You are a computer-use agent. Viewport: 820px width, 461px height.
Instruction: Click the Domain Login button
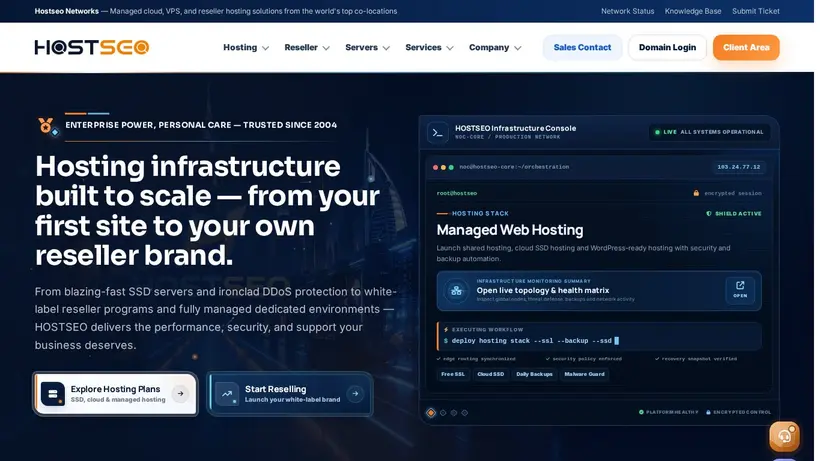(667, 48)
